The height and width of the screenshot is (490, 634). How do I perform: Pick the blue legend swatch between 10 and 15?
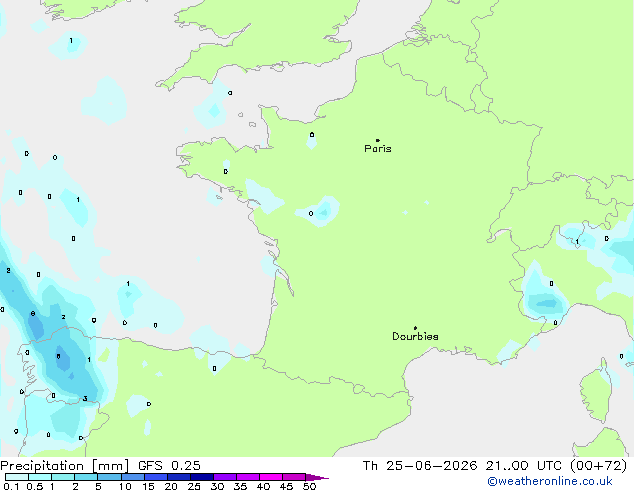[133, 477]
